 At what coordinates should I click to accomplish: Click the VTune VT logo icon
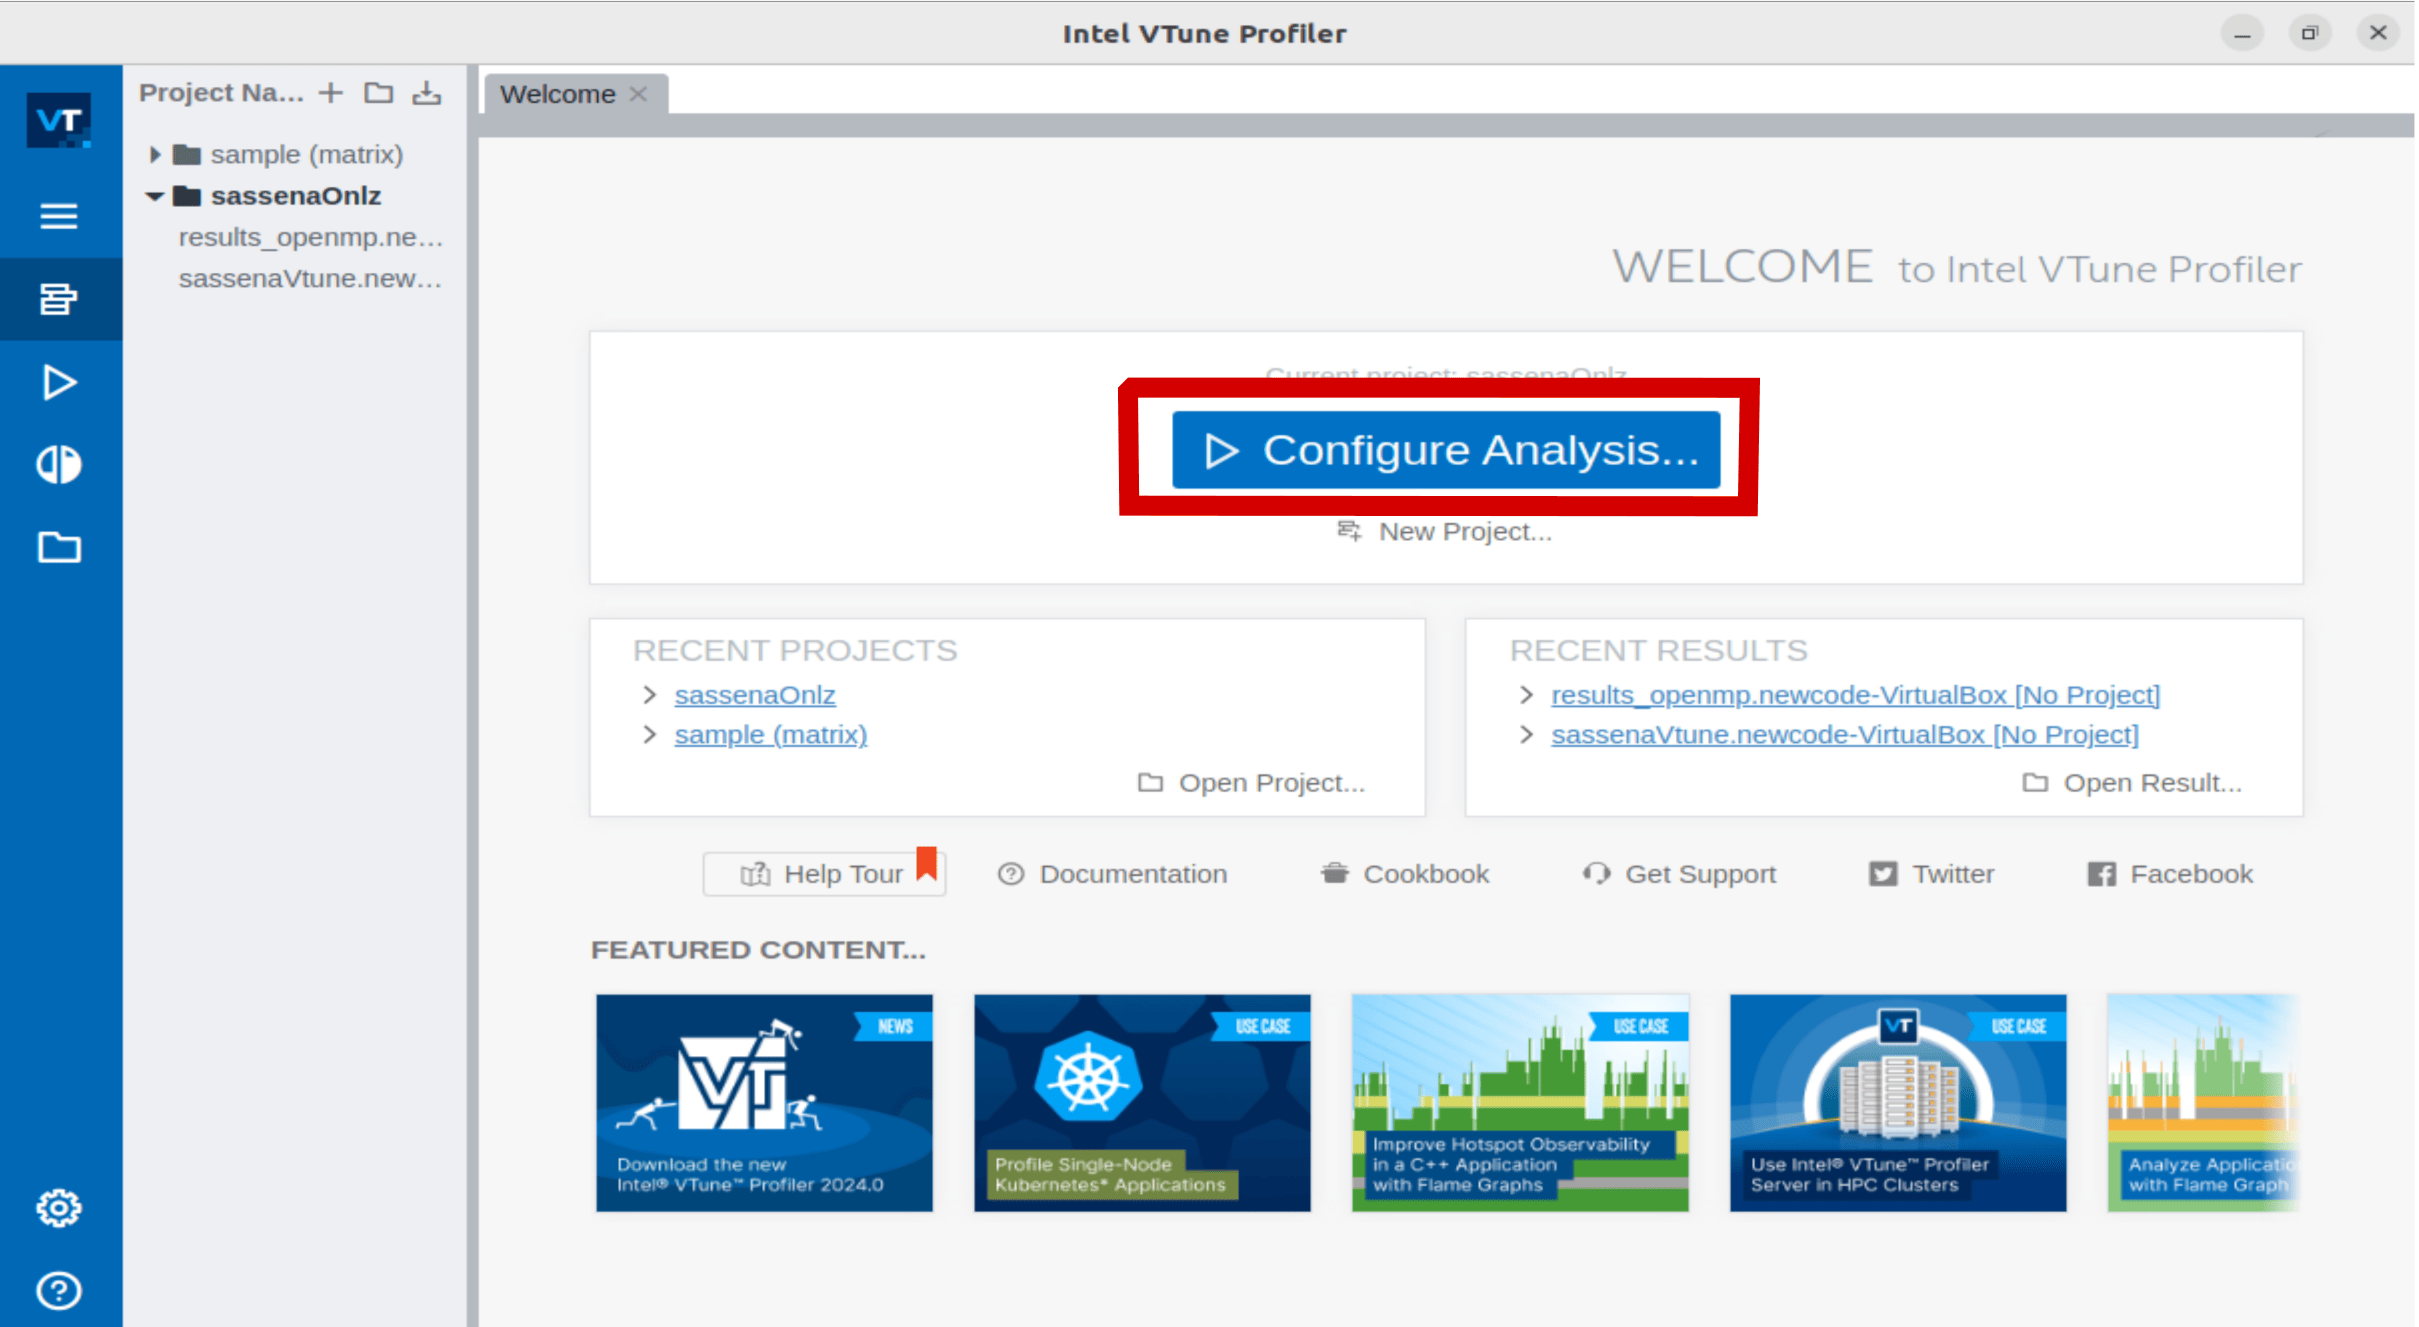click(x=59, y=121)
